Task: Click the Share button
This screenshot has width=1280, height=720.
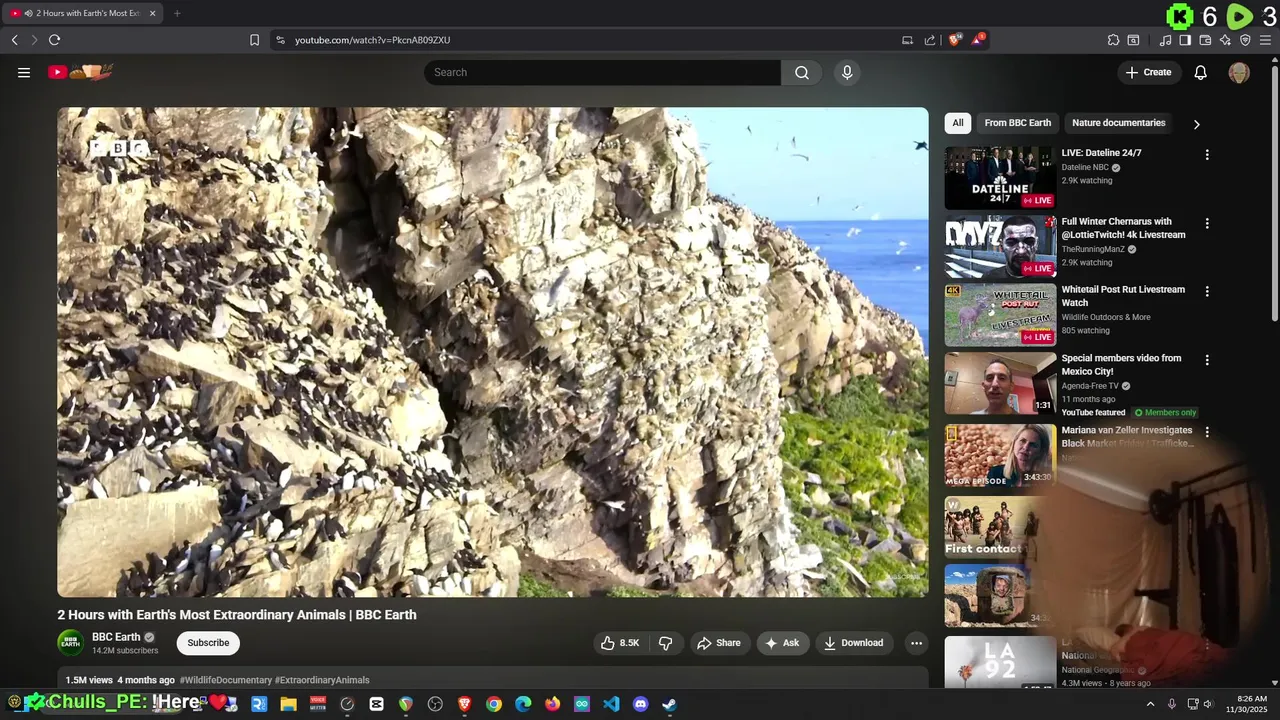Action: click(x=719, y=643)
